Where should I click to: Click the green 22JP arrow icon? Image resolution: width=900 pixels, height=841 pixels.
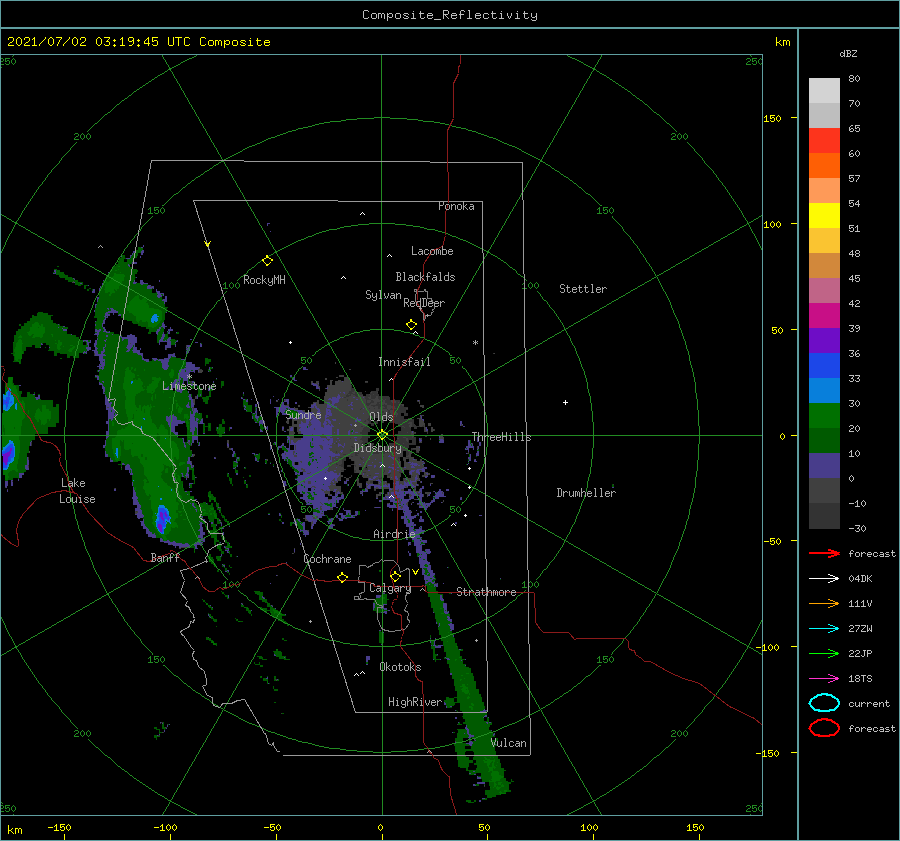(x=824, y=653)
